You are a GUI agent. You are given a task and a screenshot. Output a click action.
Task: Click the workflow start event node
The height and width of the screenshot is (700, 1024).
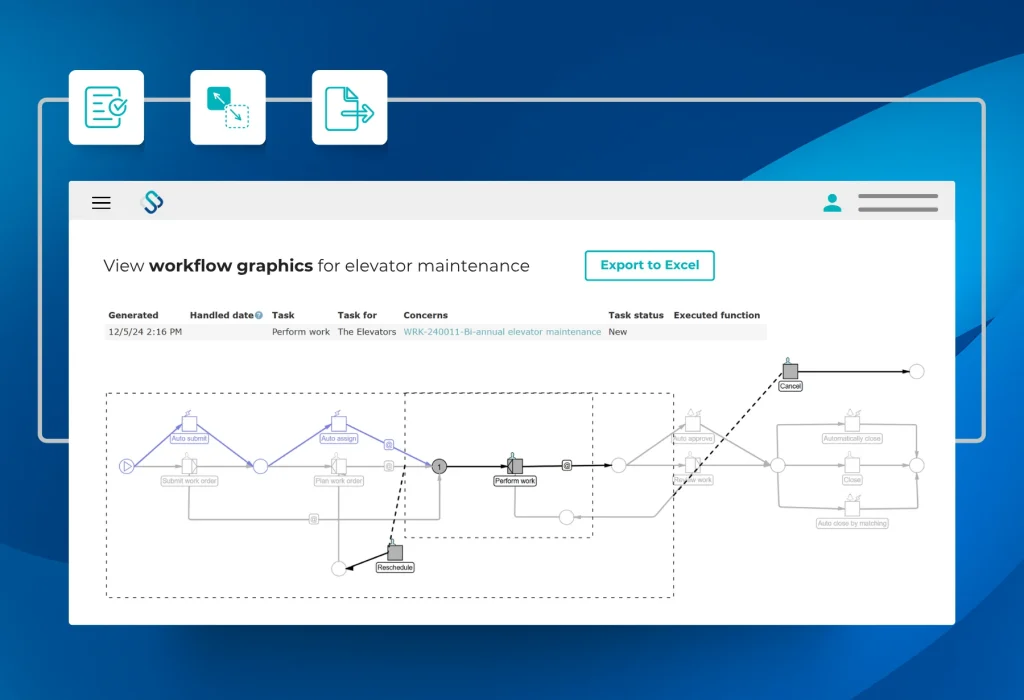pos(126,465)
